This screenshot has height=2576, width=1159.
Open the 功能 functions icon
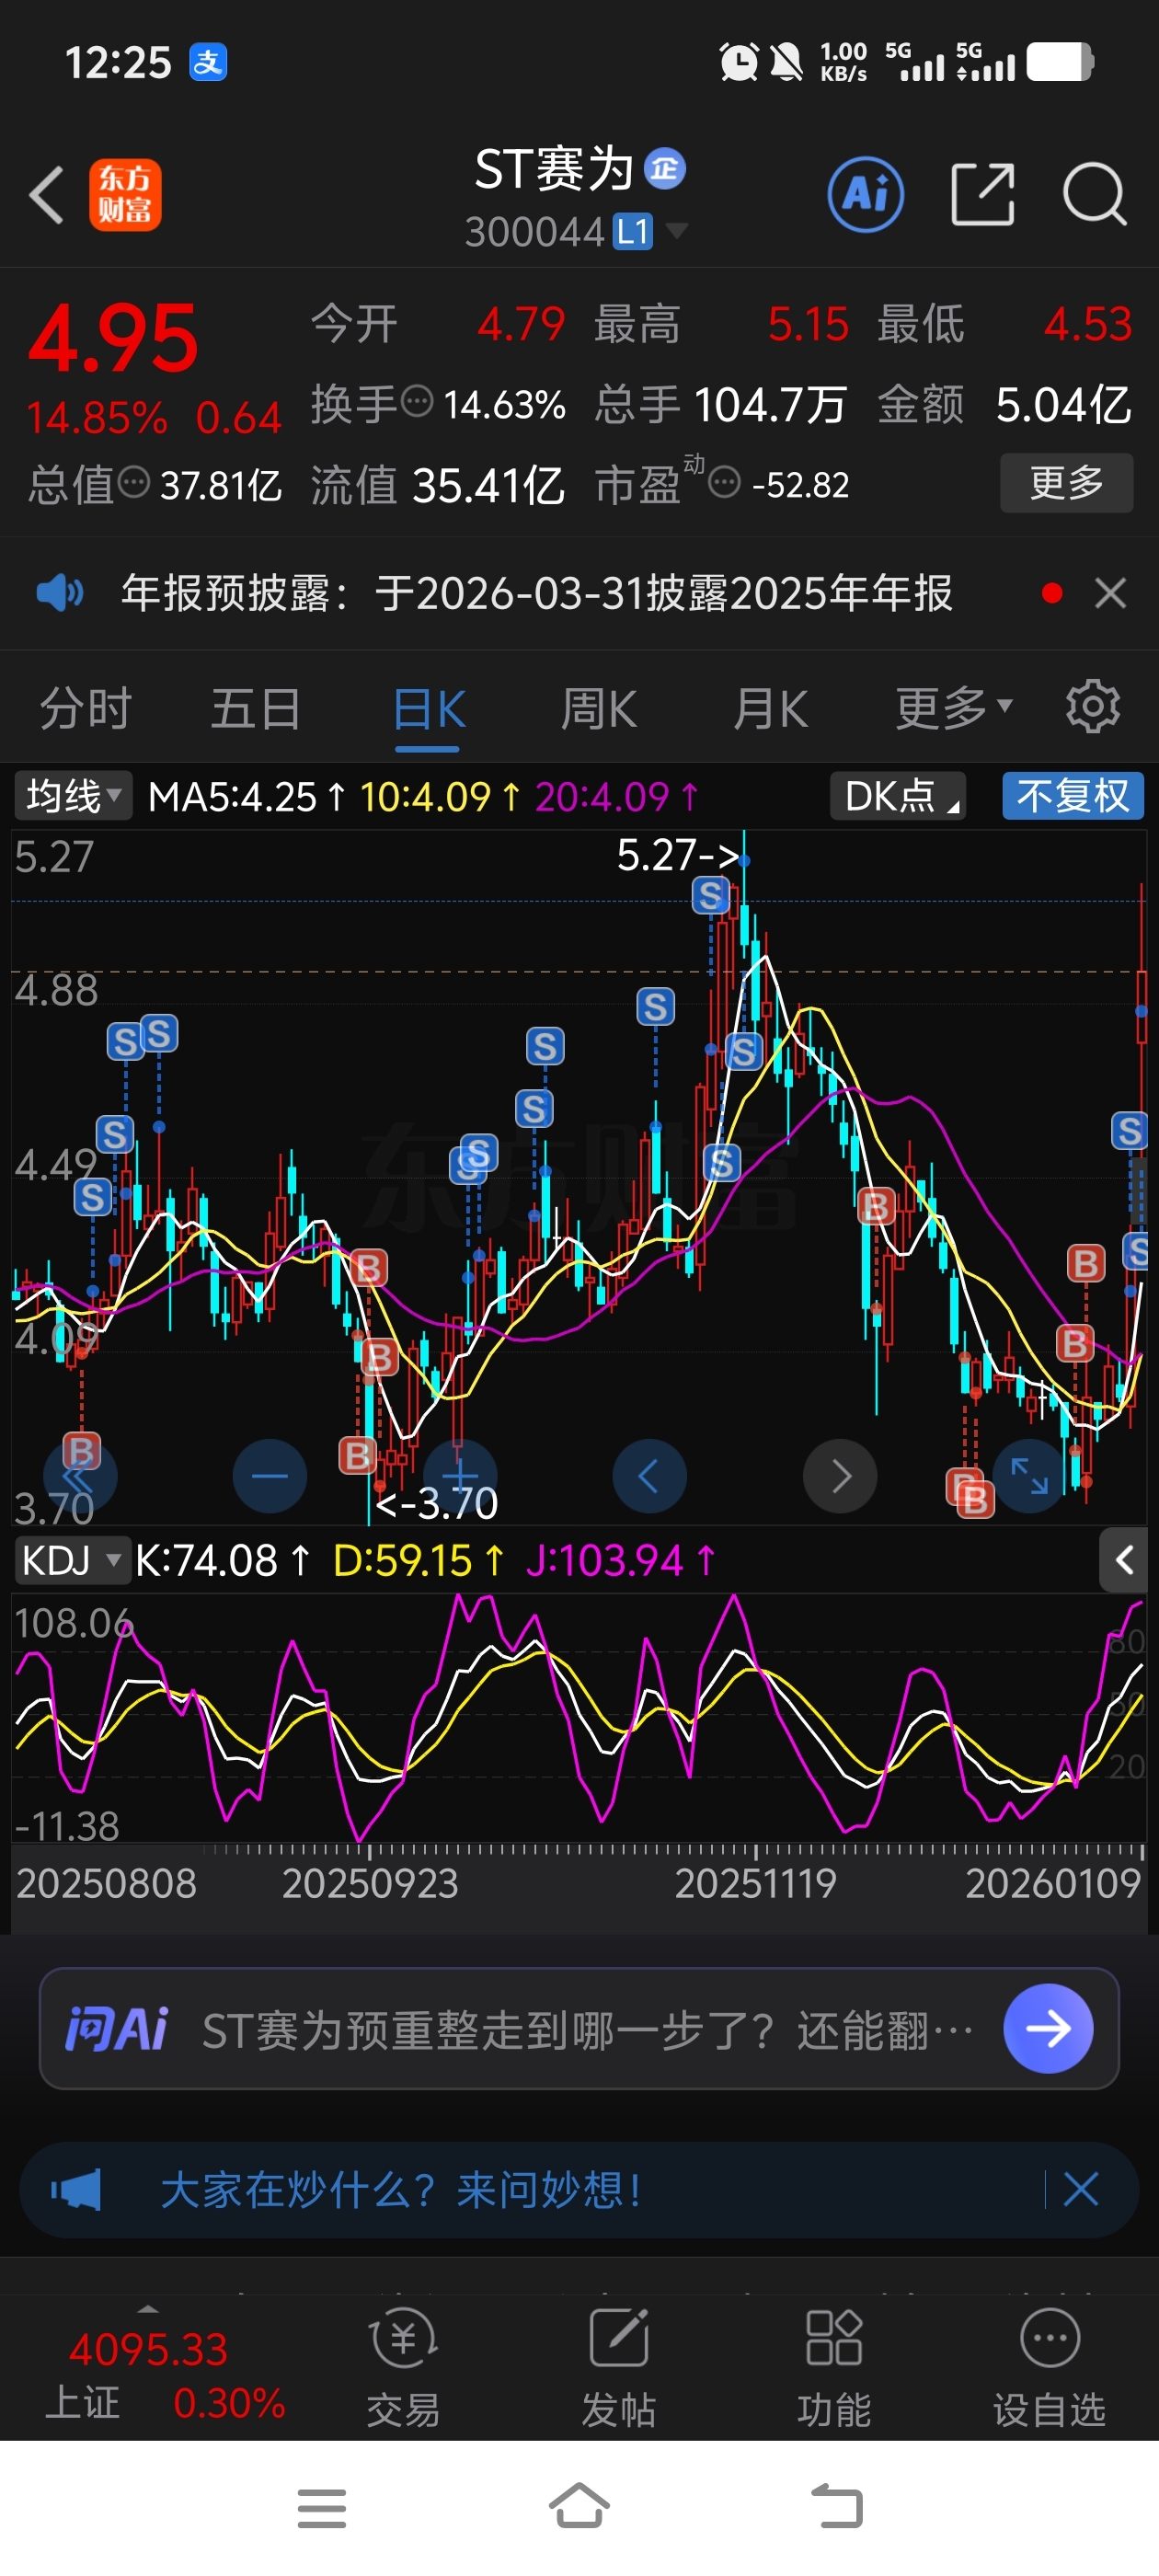coord(834,2367)
